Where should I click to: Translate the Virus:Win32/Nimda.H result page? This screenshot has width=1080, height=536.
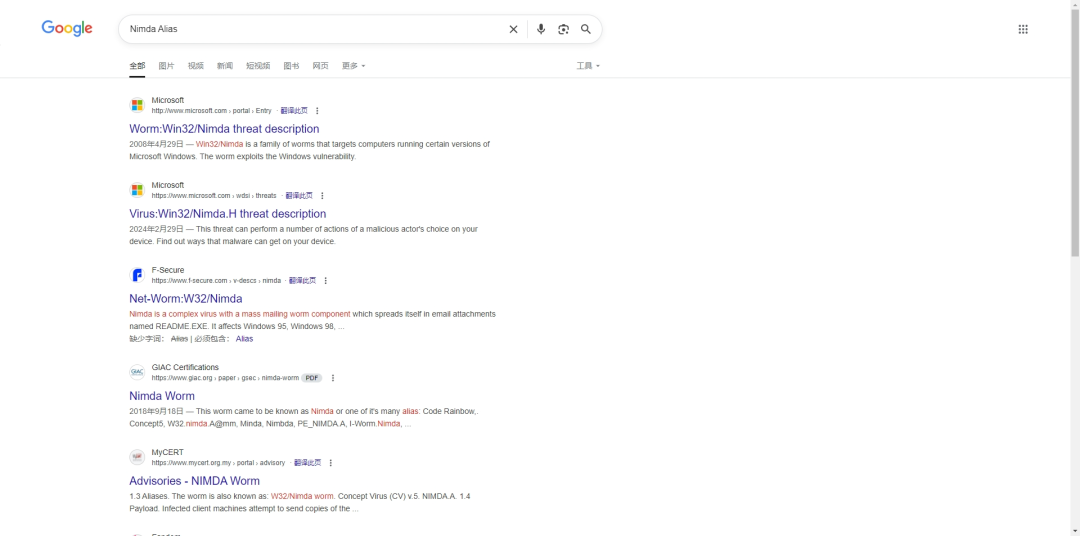click(299, 196)
